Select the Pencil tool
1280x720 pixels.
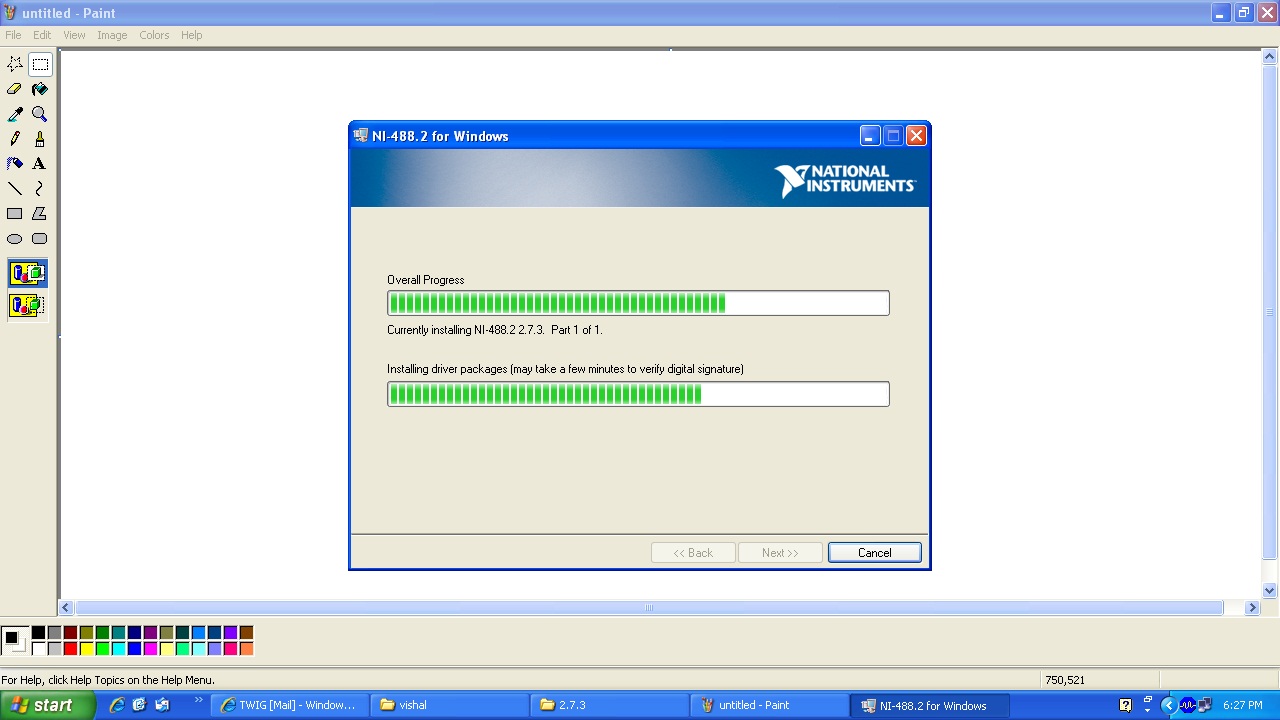point(15,139)
